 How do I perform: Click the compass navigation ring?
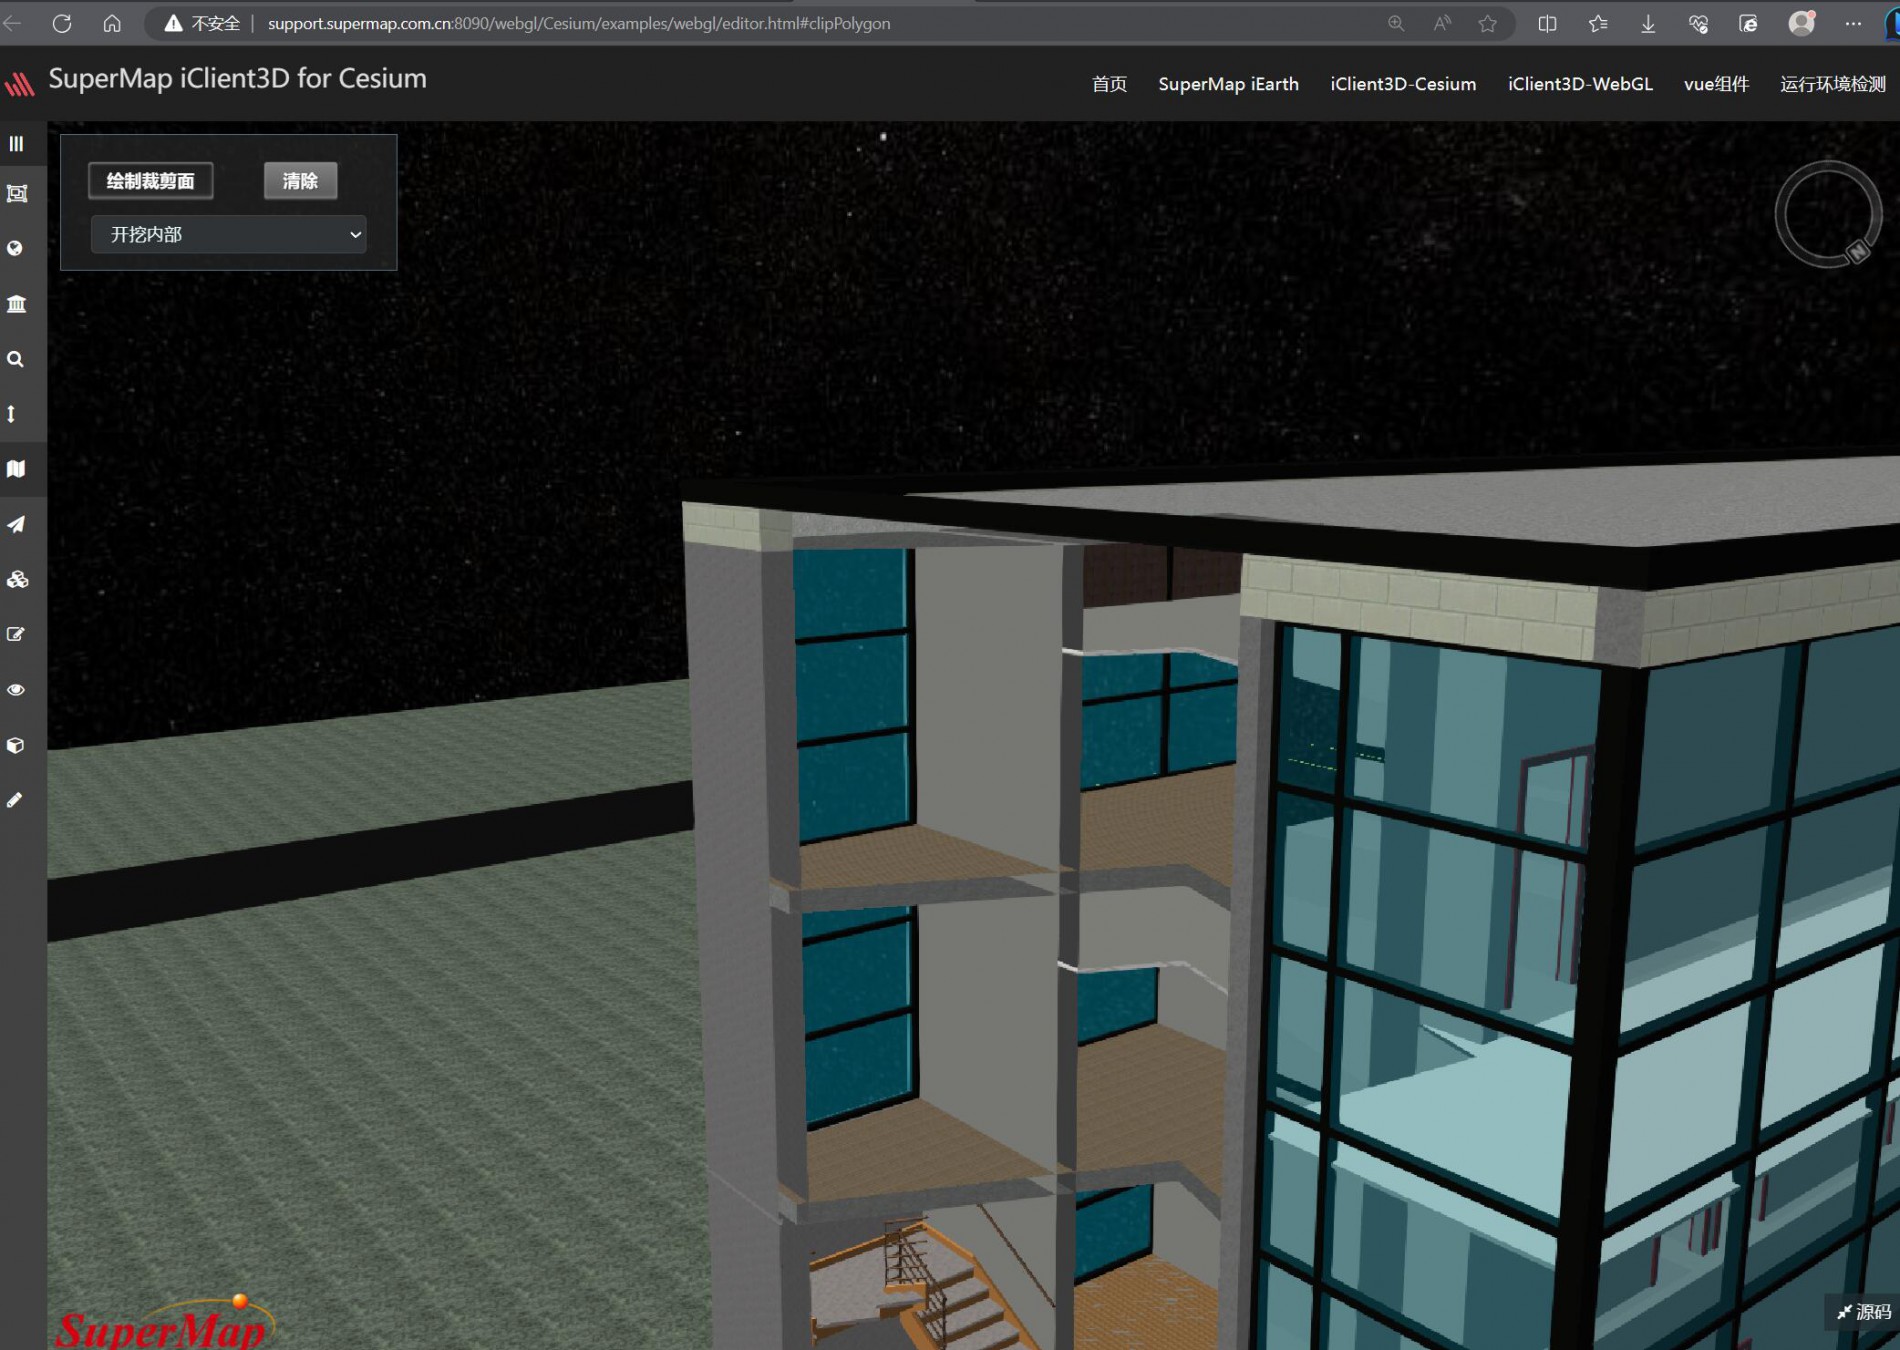1828,214
